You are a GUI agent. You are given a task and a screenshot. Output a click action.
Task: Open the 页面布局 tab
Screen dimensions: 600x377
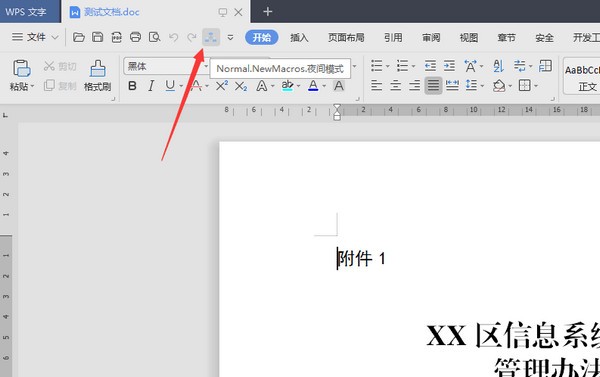point(346,38)
